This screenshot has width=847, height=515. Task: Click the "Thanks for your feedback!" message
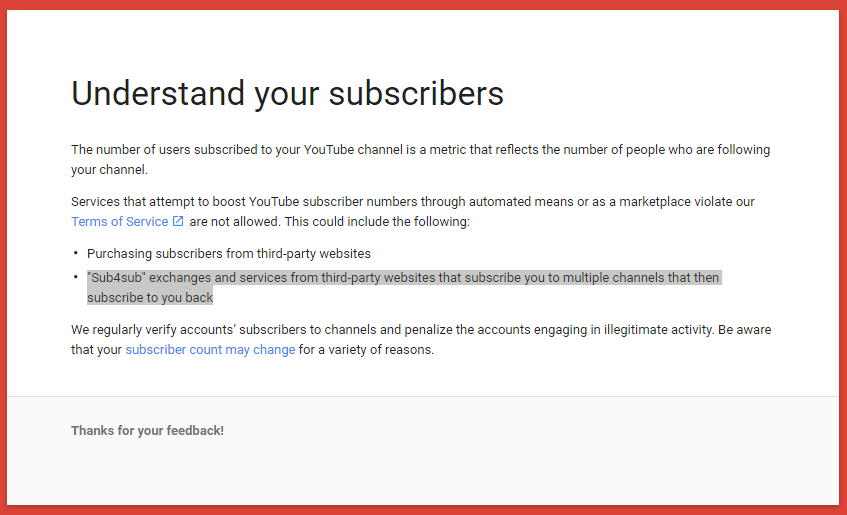147,430
